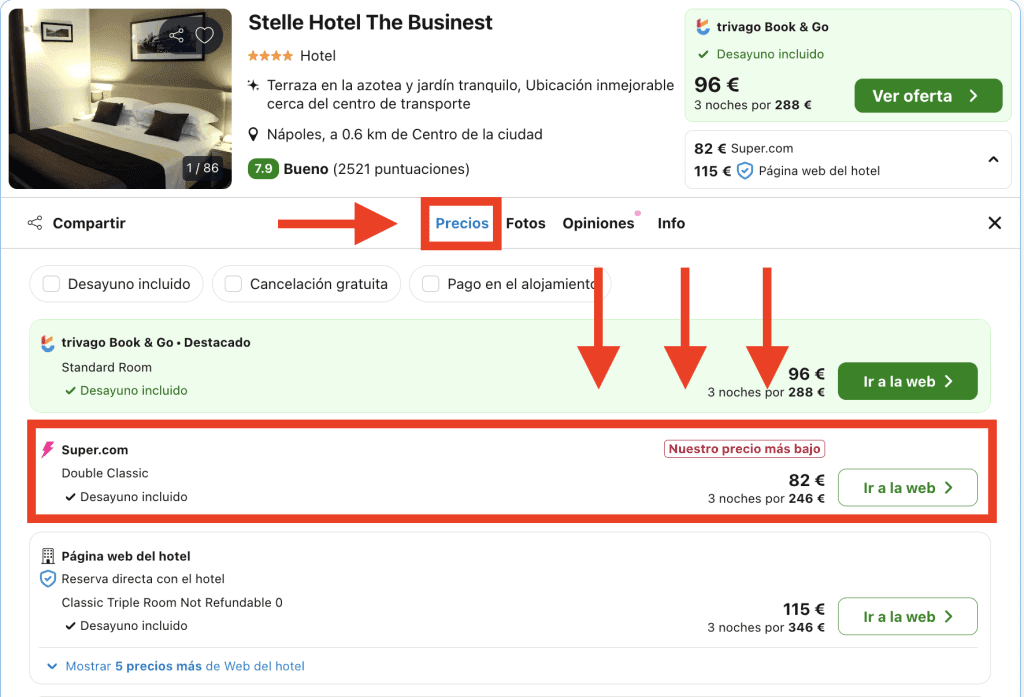Viewport: 1024px width, 697px height.
Task: Close the hotel details panel
Action: point(994,223)
